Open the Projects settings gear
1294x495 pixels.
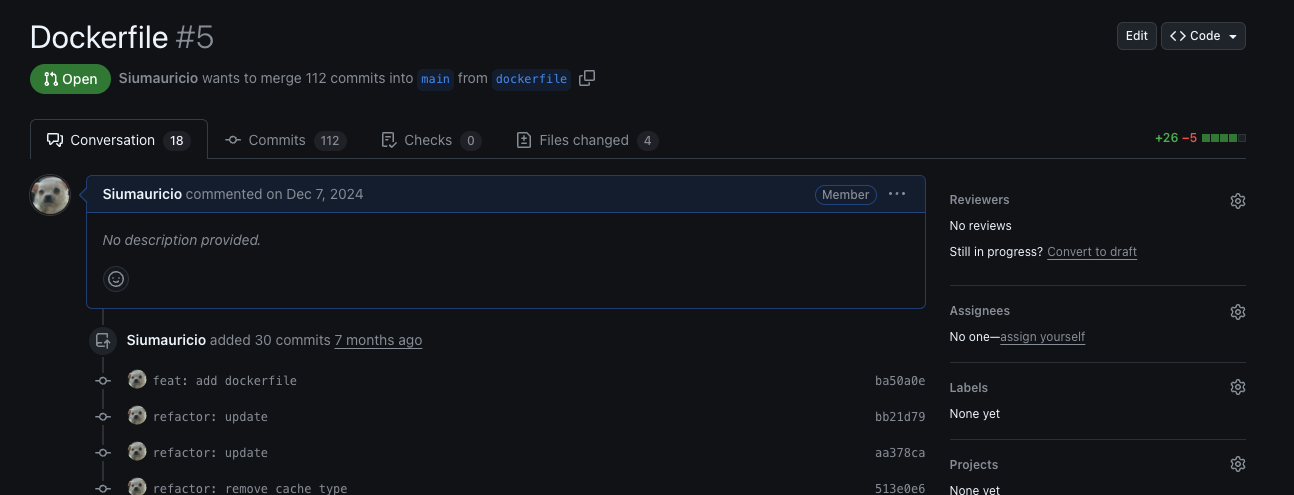pyautogui.click(x=1237, y=465)
